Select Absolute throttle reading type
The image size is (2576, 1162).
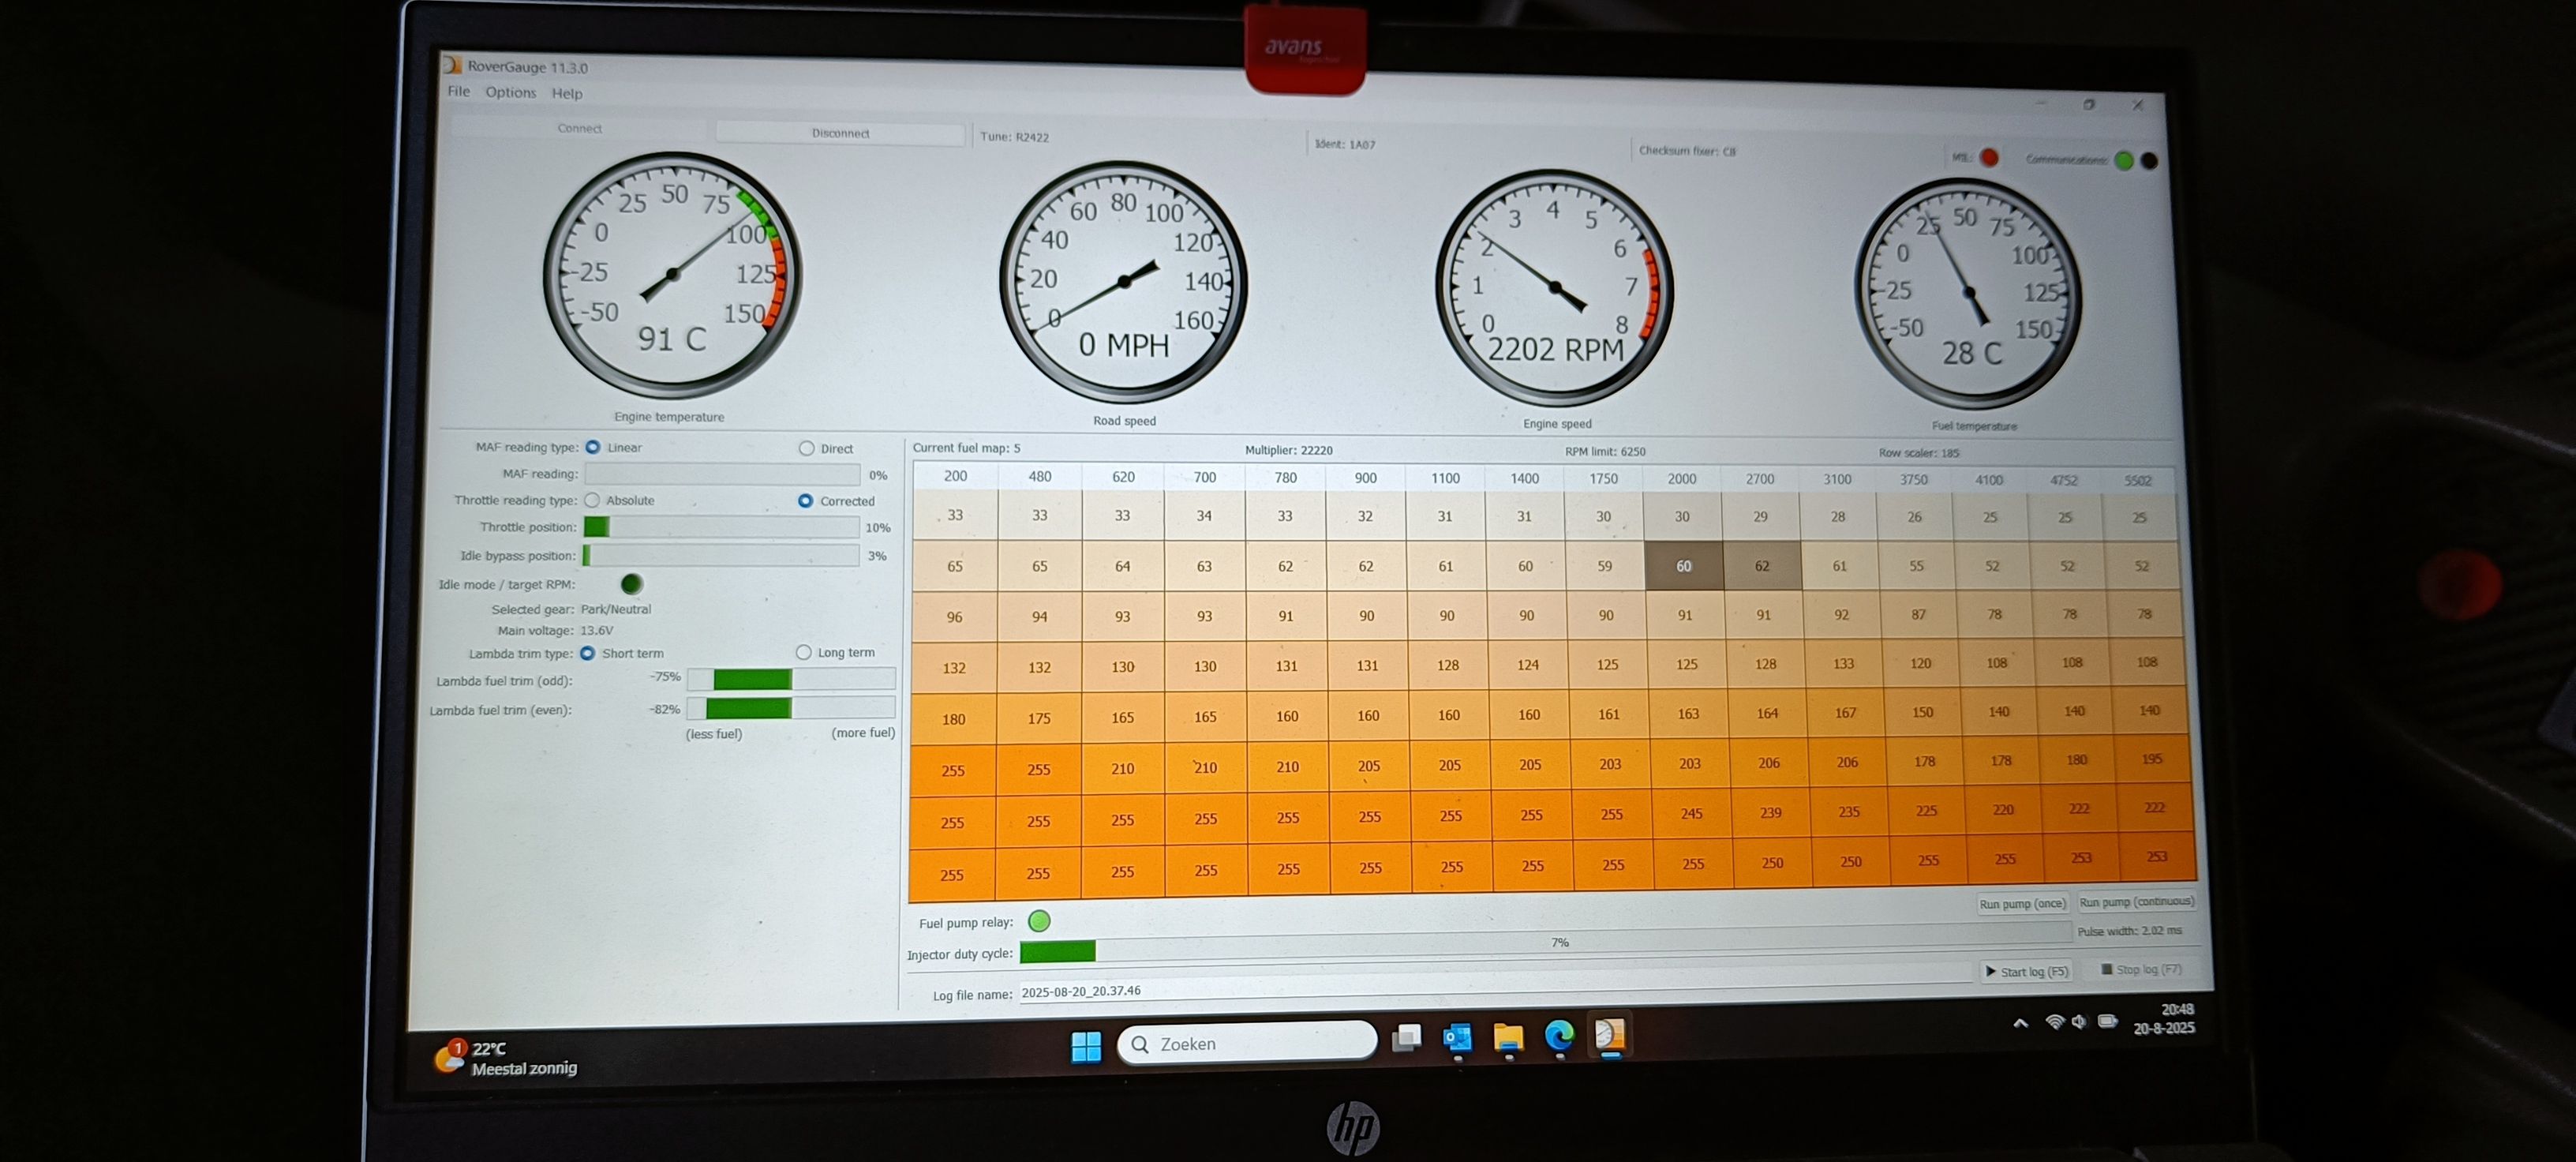coord(593,500)
